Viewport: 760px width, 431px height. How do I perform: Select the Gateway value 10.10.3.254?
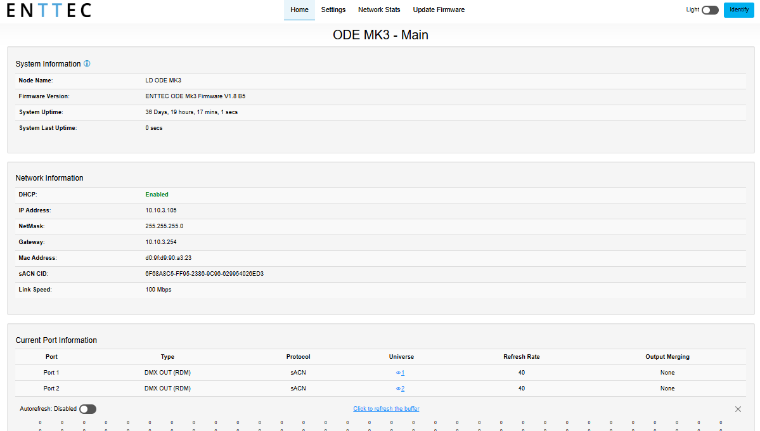click(x=161, y=242)
